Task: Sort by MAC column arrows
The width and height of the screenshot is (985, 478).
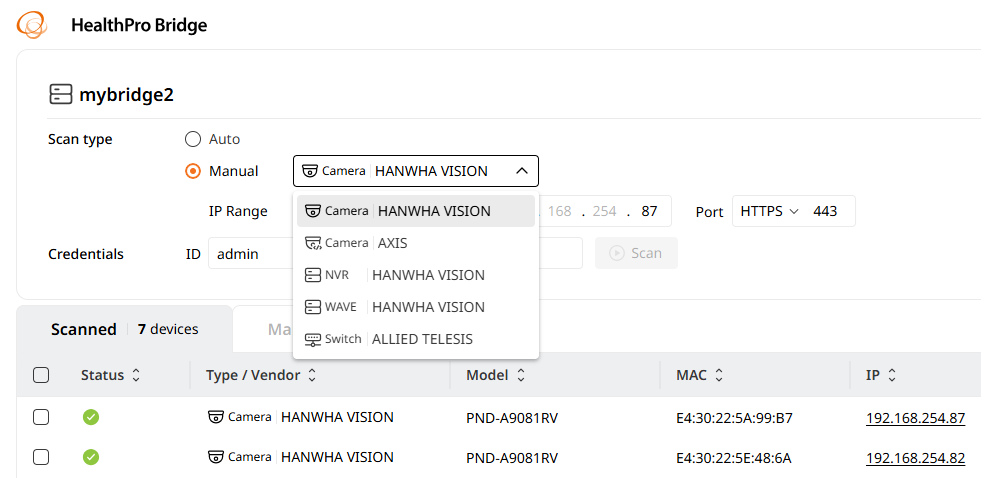Action: (719, 376)
